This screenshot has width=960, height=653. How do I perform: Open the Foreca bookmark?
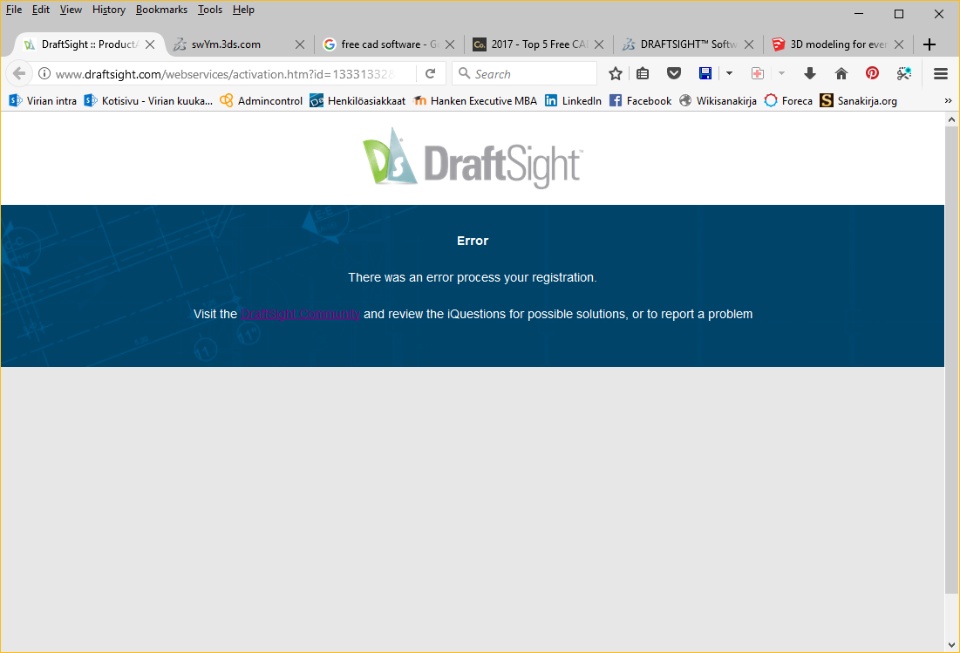tap(788, 100)
